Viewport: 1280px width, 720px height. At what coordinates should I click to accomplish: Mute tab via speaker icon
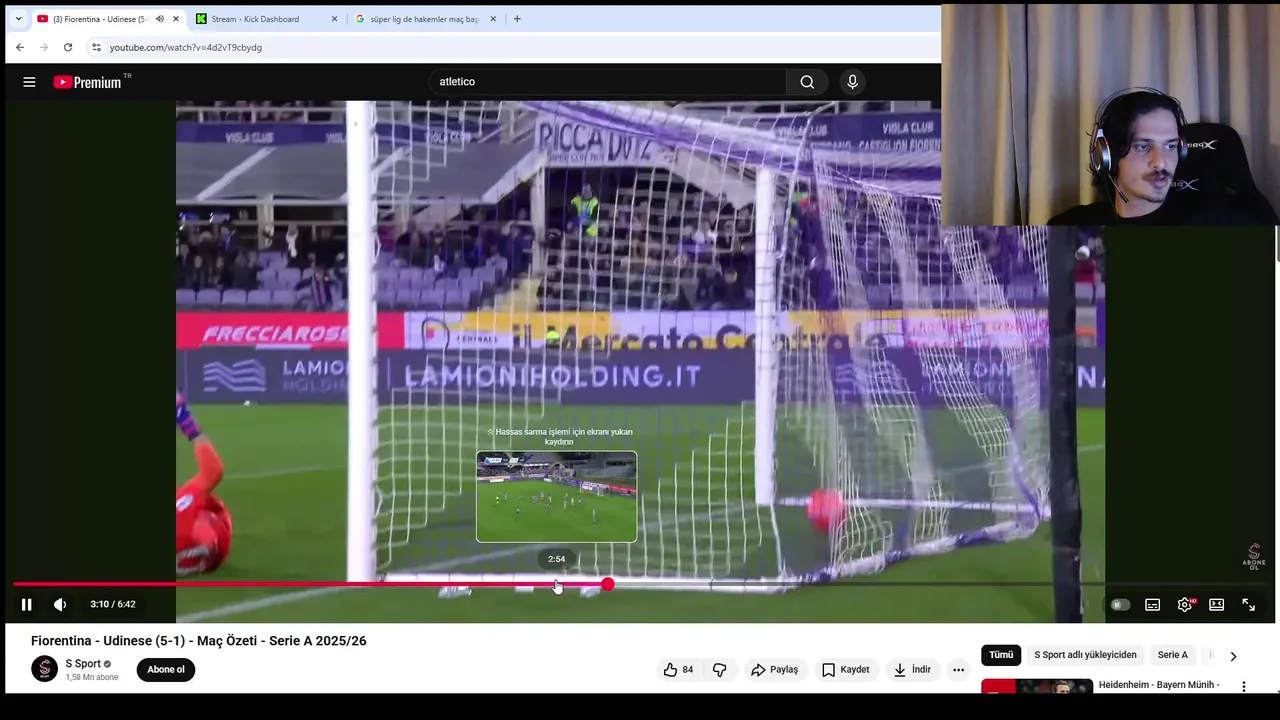click(159, 19)
